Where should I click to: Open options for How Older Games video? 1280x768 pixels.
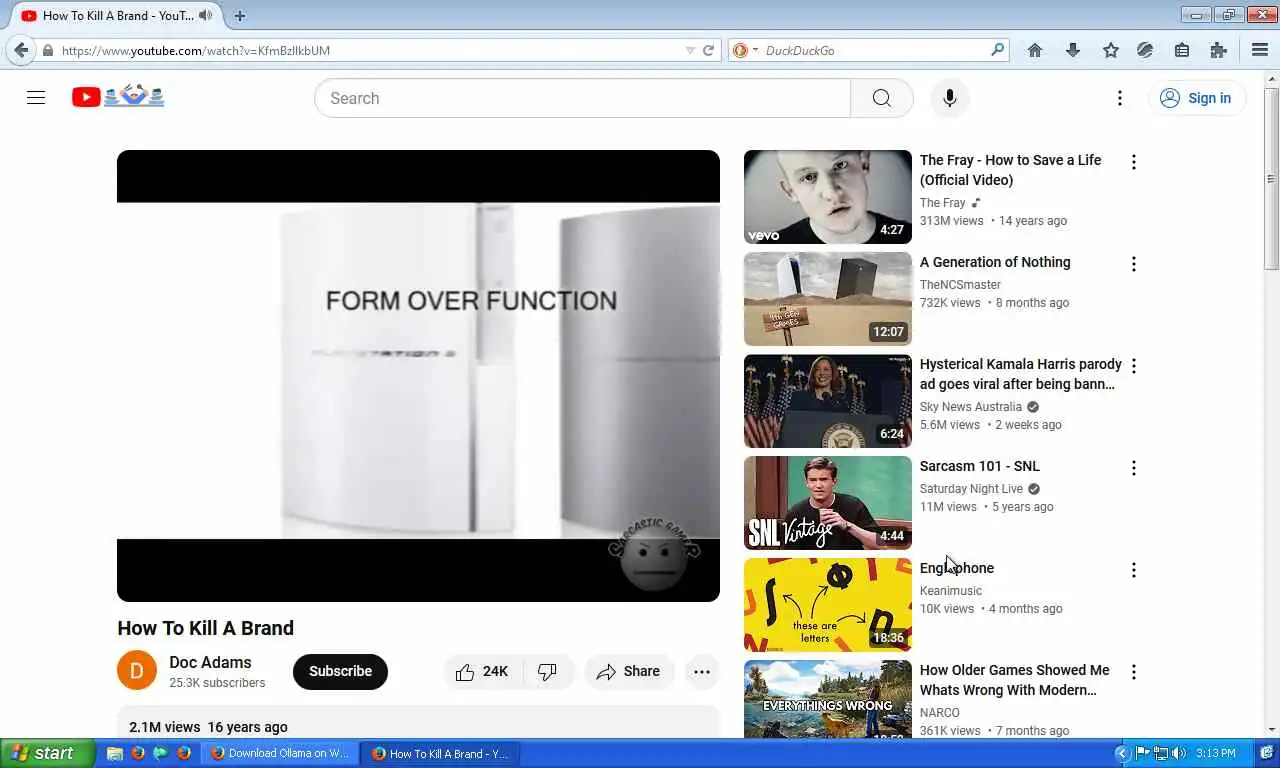(1134, 672)
